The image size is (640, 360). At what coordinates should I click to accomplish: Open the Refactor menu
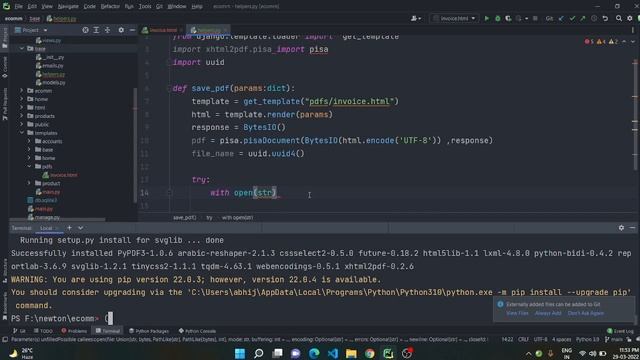tap(110, 7)
